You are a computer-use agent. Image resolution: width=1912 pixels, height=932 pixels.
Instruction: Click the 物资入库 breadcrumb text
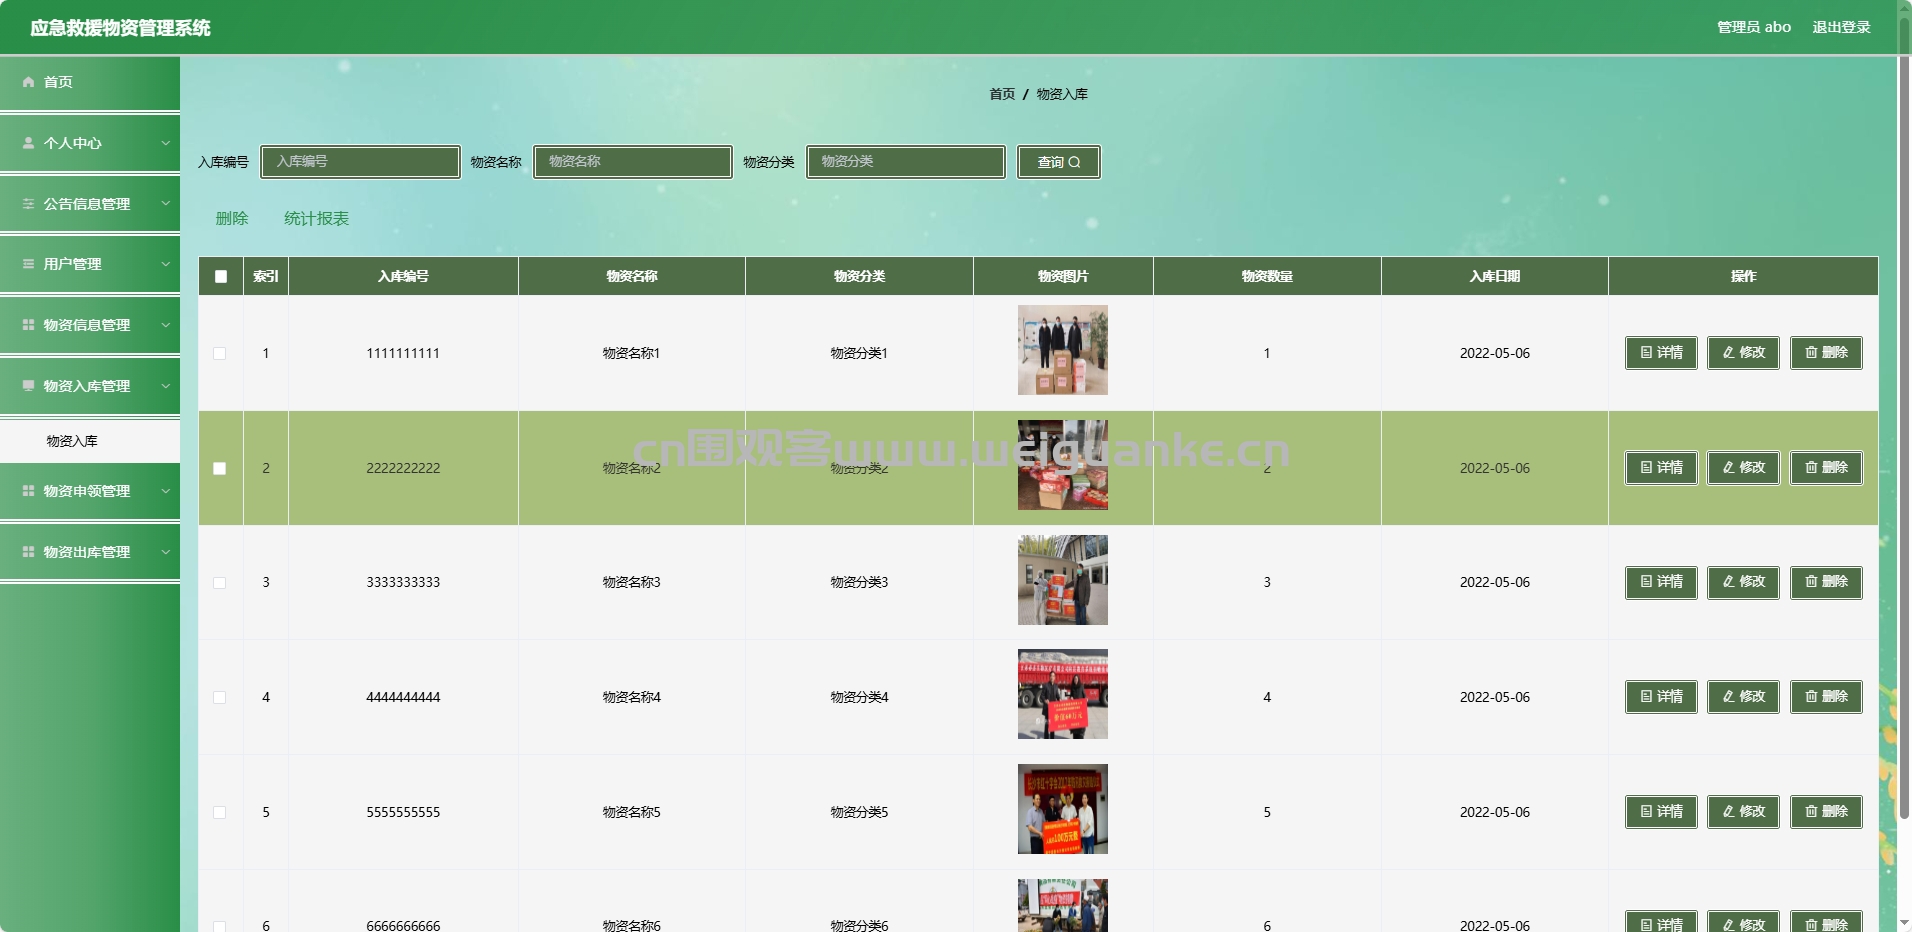pos(1062,94)
